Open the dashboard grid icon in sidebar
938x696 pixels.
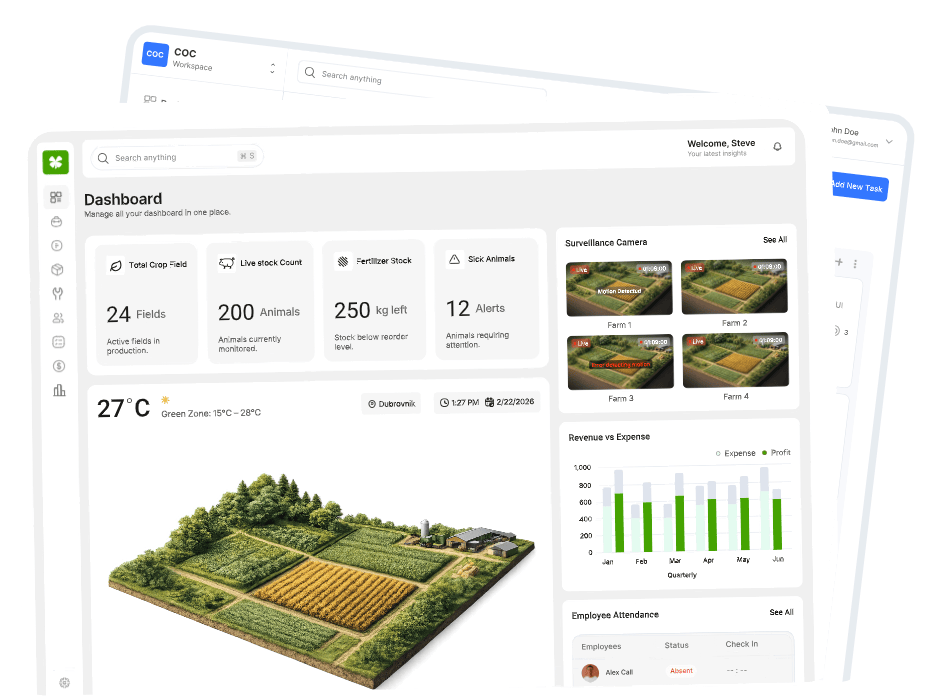tap(56, 197)
